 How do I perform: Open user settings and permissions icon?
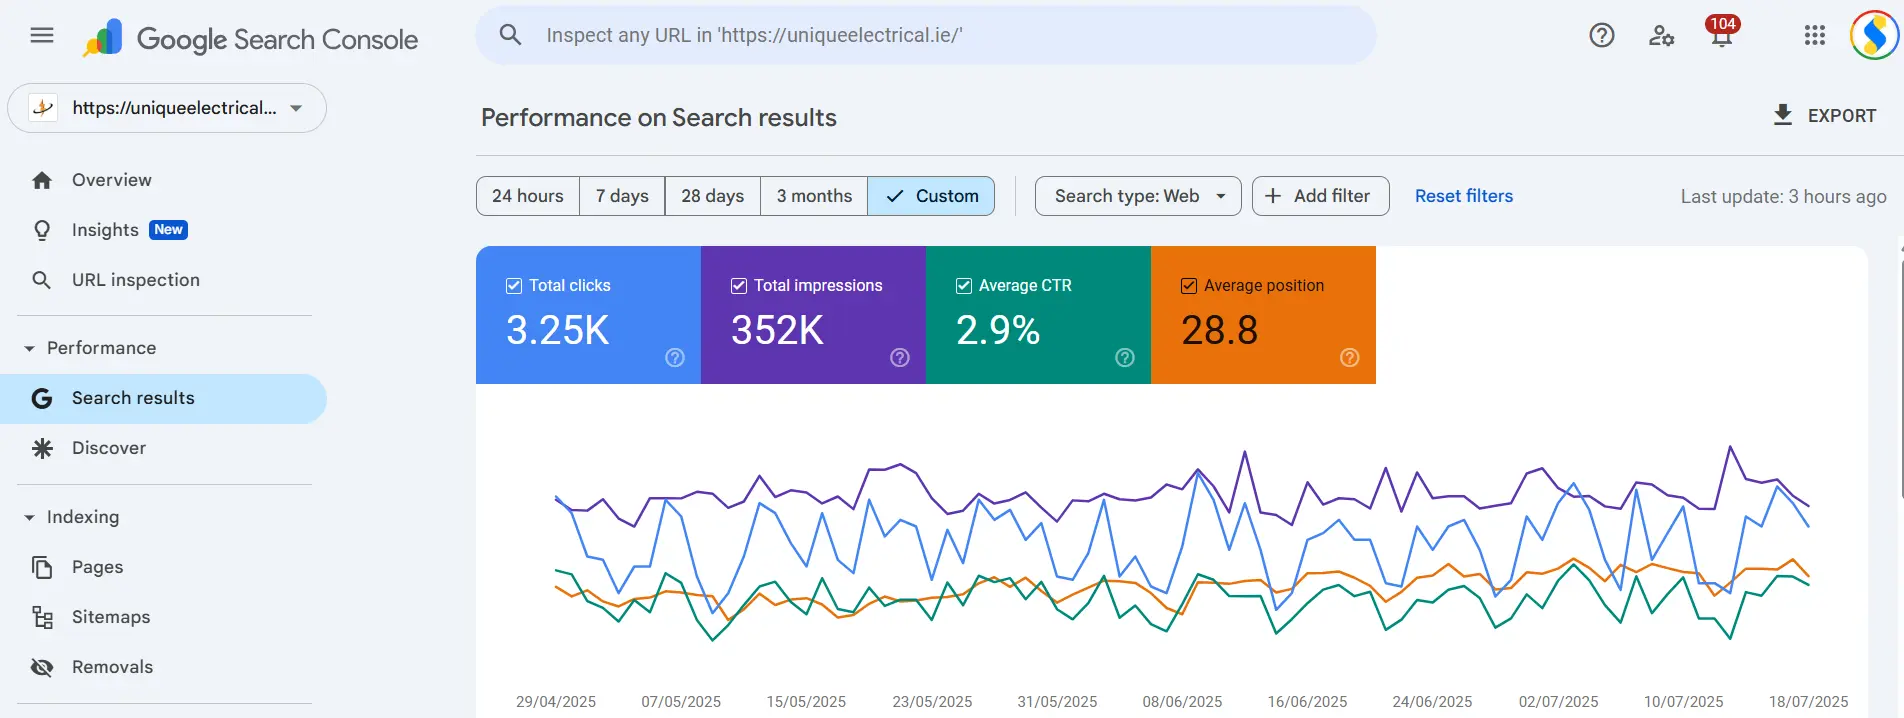[1661, 36]
